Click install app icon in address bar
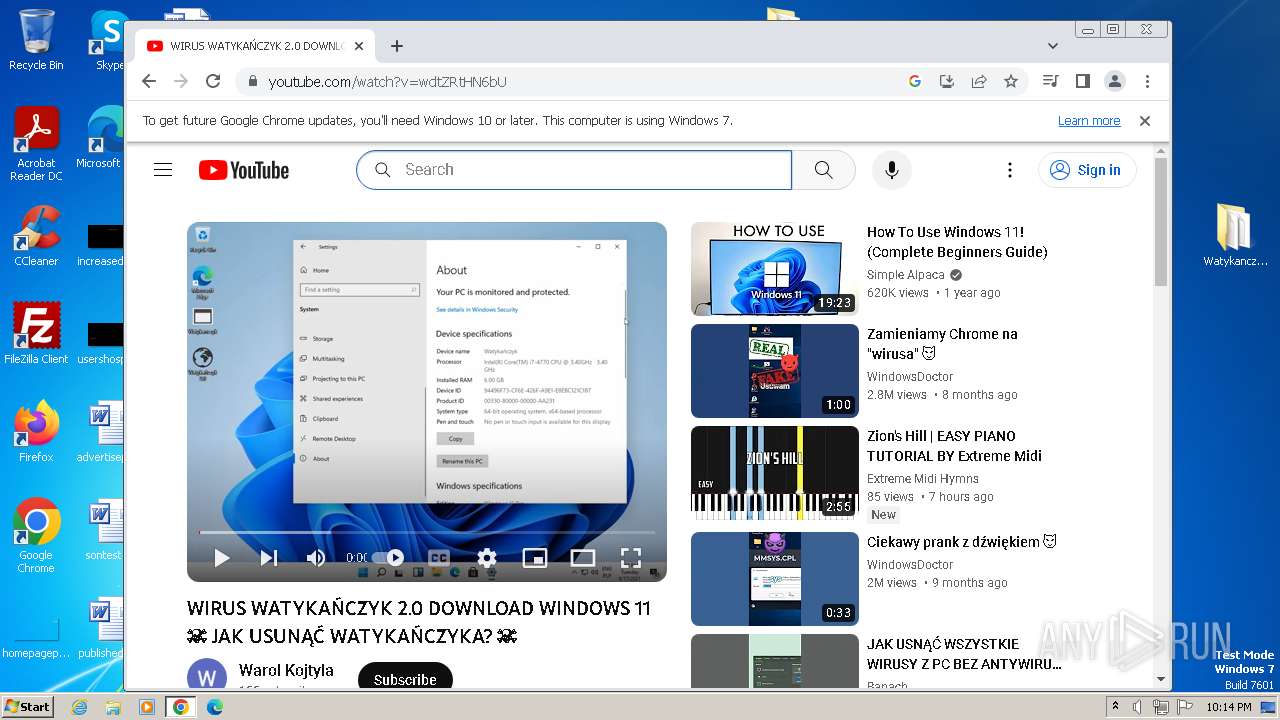Viewport: 1280px width, 720px height. pos(946,81)
